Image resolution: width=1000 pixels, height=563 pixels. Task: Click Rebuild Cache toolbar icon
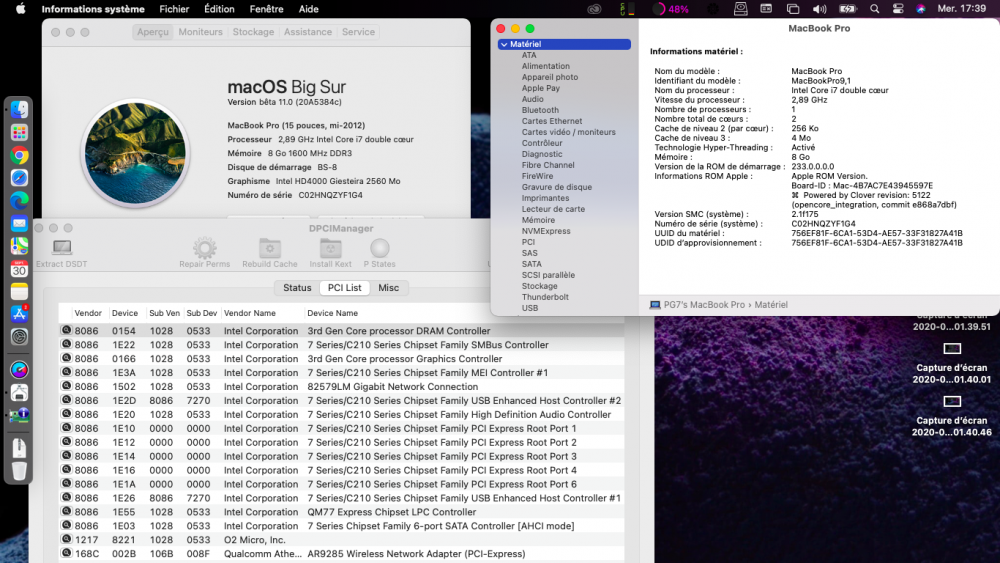tap(270, 247)
